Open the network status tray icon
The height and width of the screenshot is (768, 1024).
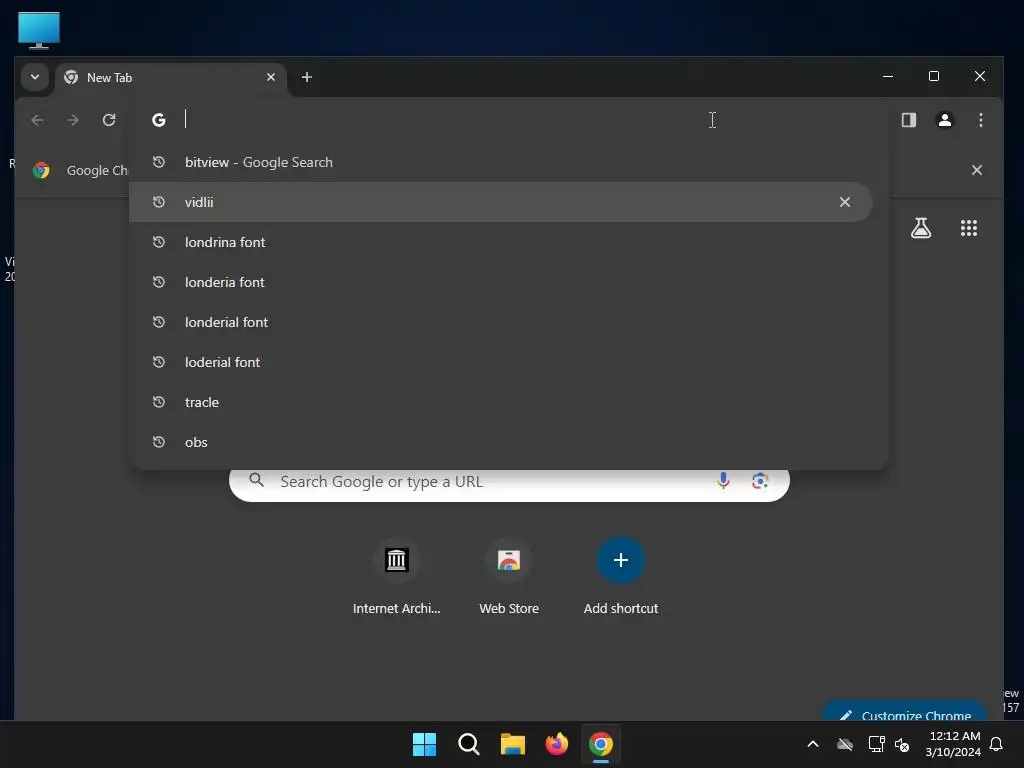(x=876, y=744)
